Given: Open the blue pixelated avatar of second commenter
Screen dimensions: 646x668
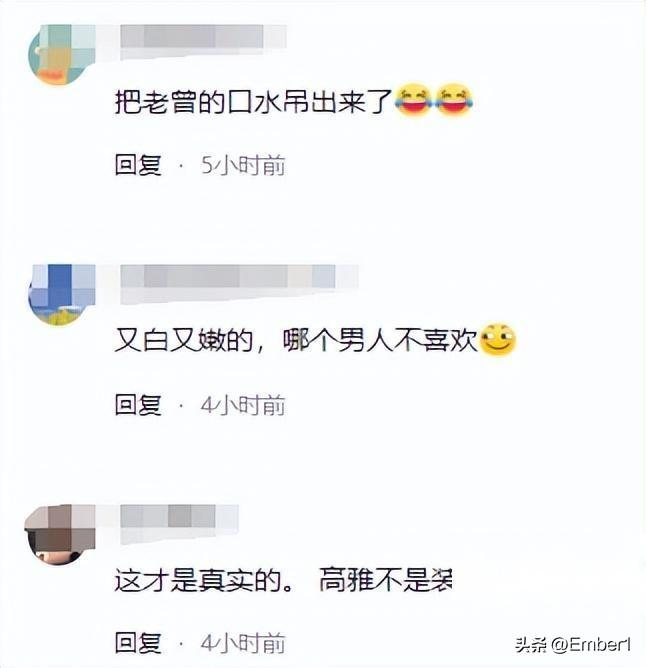Looking at the screenshot, I should (x=62, y=295).
